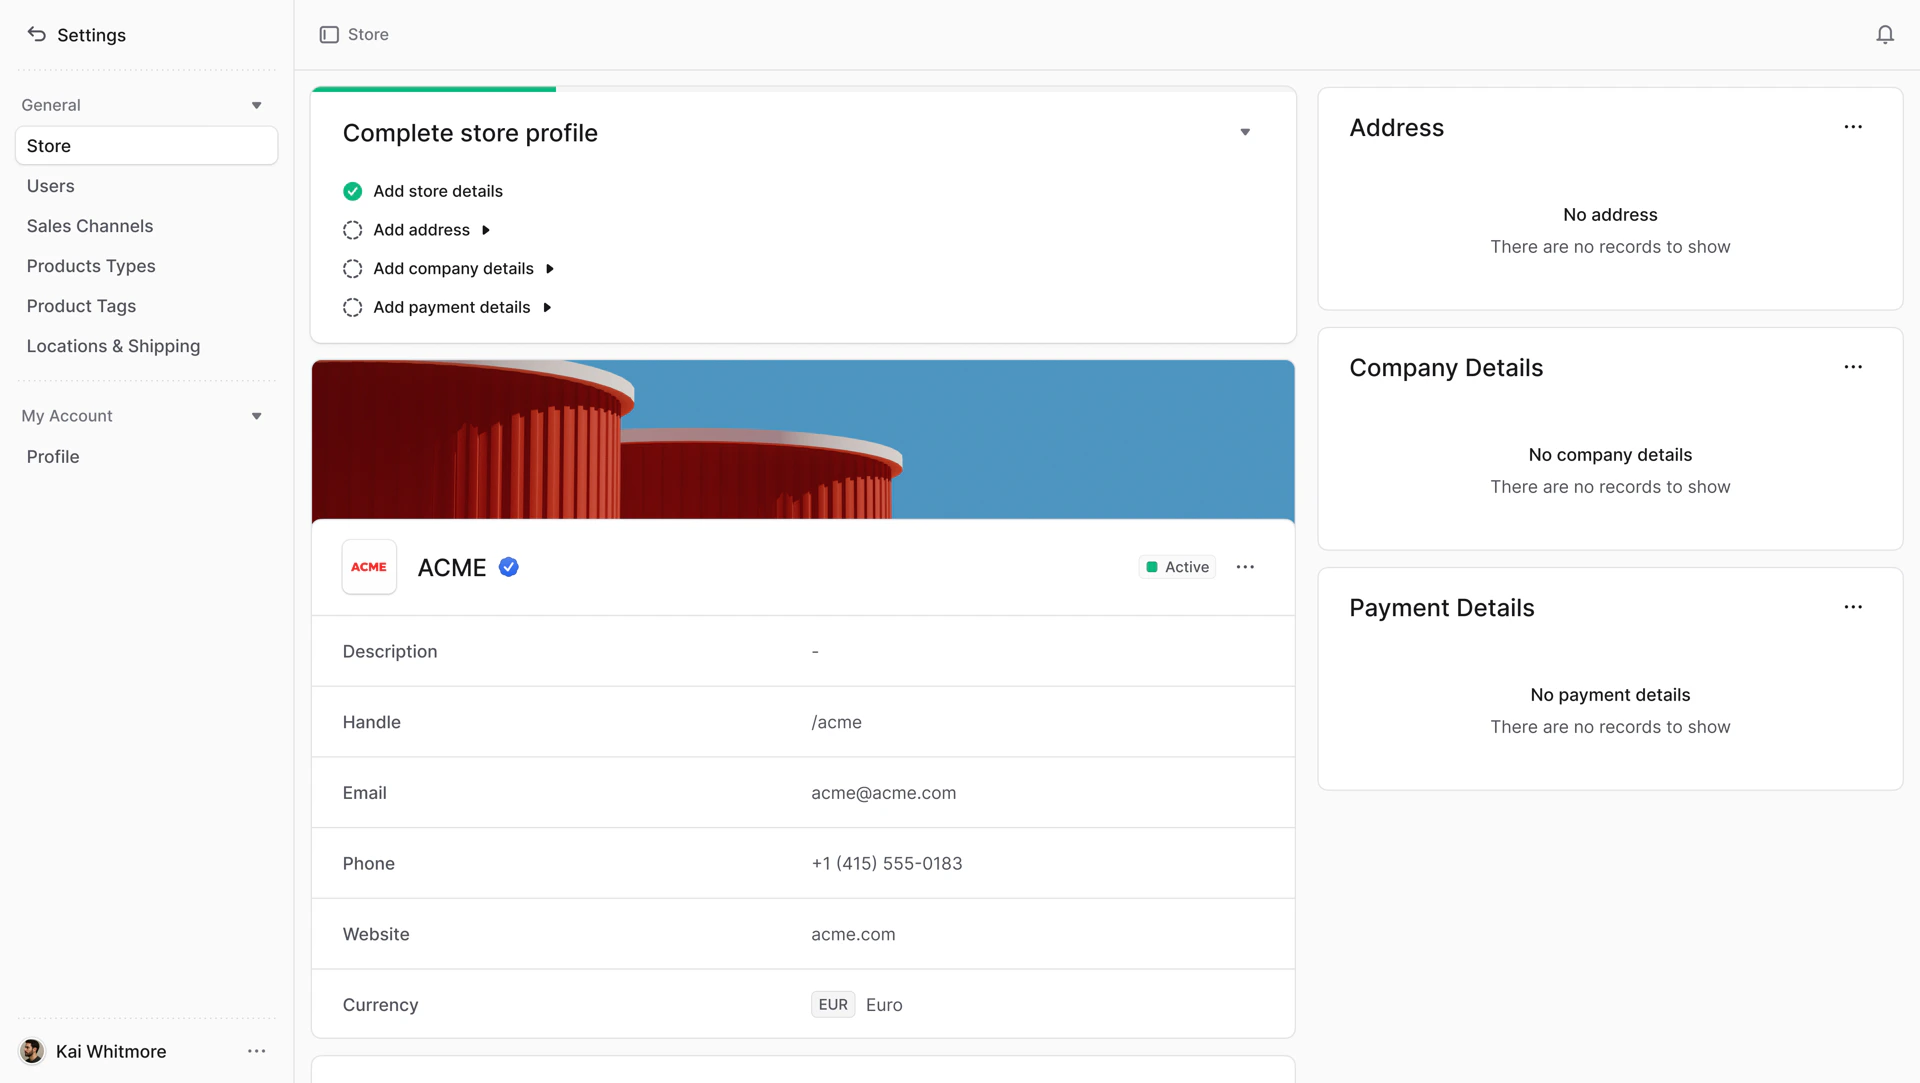Open the Address card three-dot menu
The image size is (1920, 1083).
[1853, 127]
